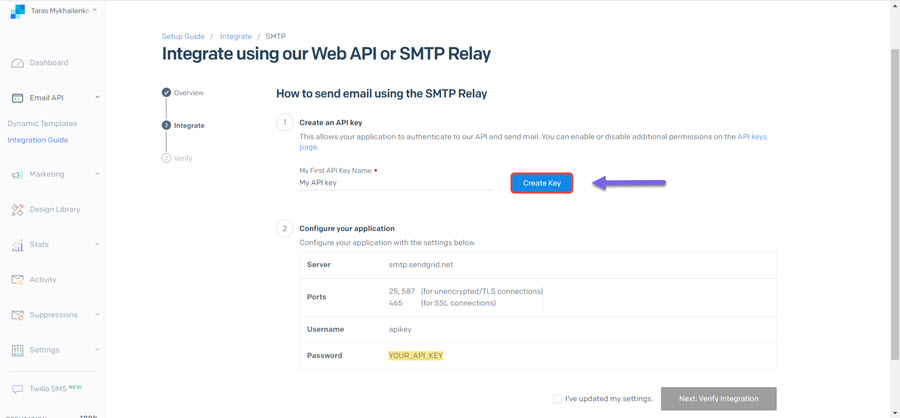The height and width of the screenshot is (418, 900).
Task: Click the Overview step label
Action: [189, 92]
